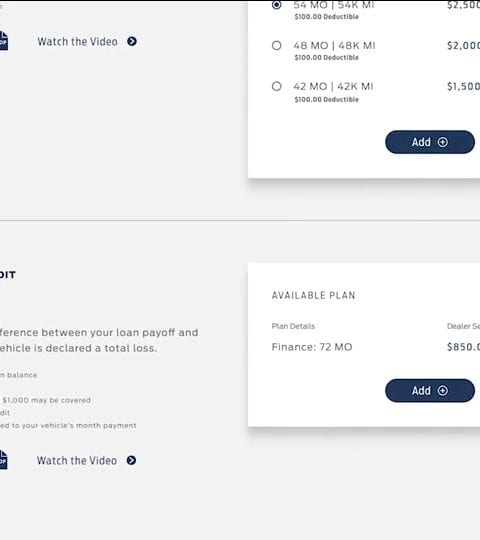Add the selected deductible coverage plan
Viewport: 480px width, 540px height.
point(430,142)
